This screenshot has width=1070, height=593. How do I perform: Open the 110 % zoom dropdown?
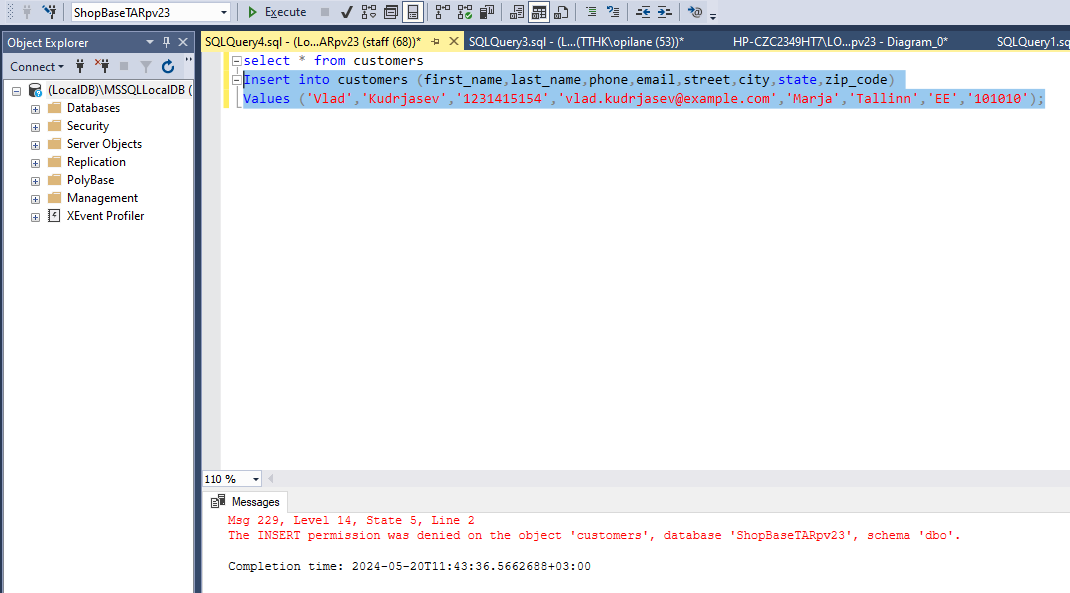tap(256, 479)
